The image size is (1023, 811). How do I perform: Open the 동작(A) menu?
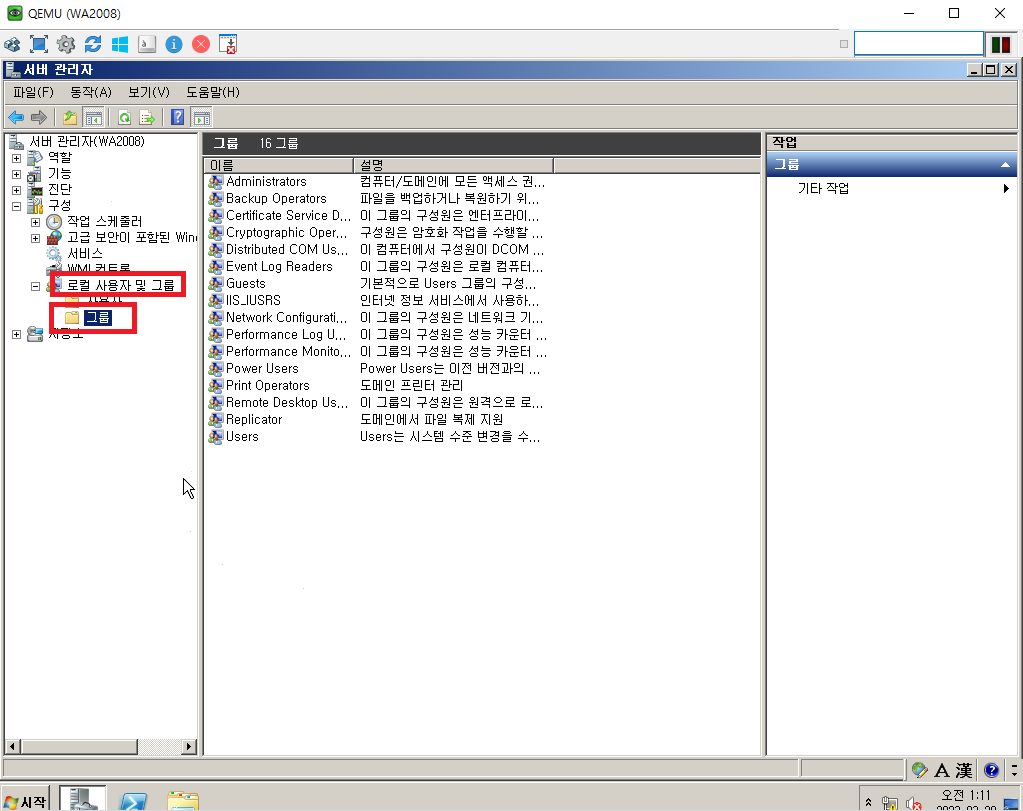[91, 92]
